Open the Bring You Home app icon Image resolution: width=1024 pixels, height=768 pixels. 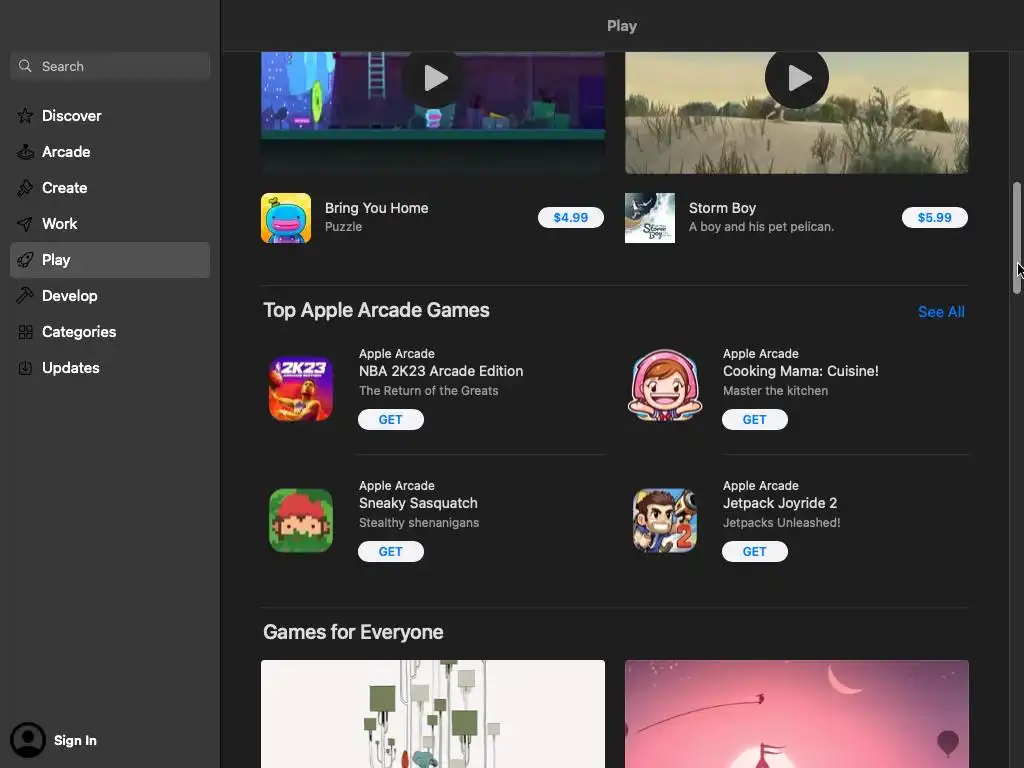pos(286,217)
